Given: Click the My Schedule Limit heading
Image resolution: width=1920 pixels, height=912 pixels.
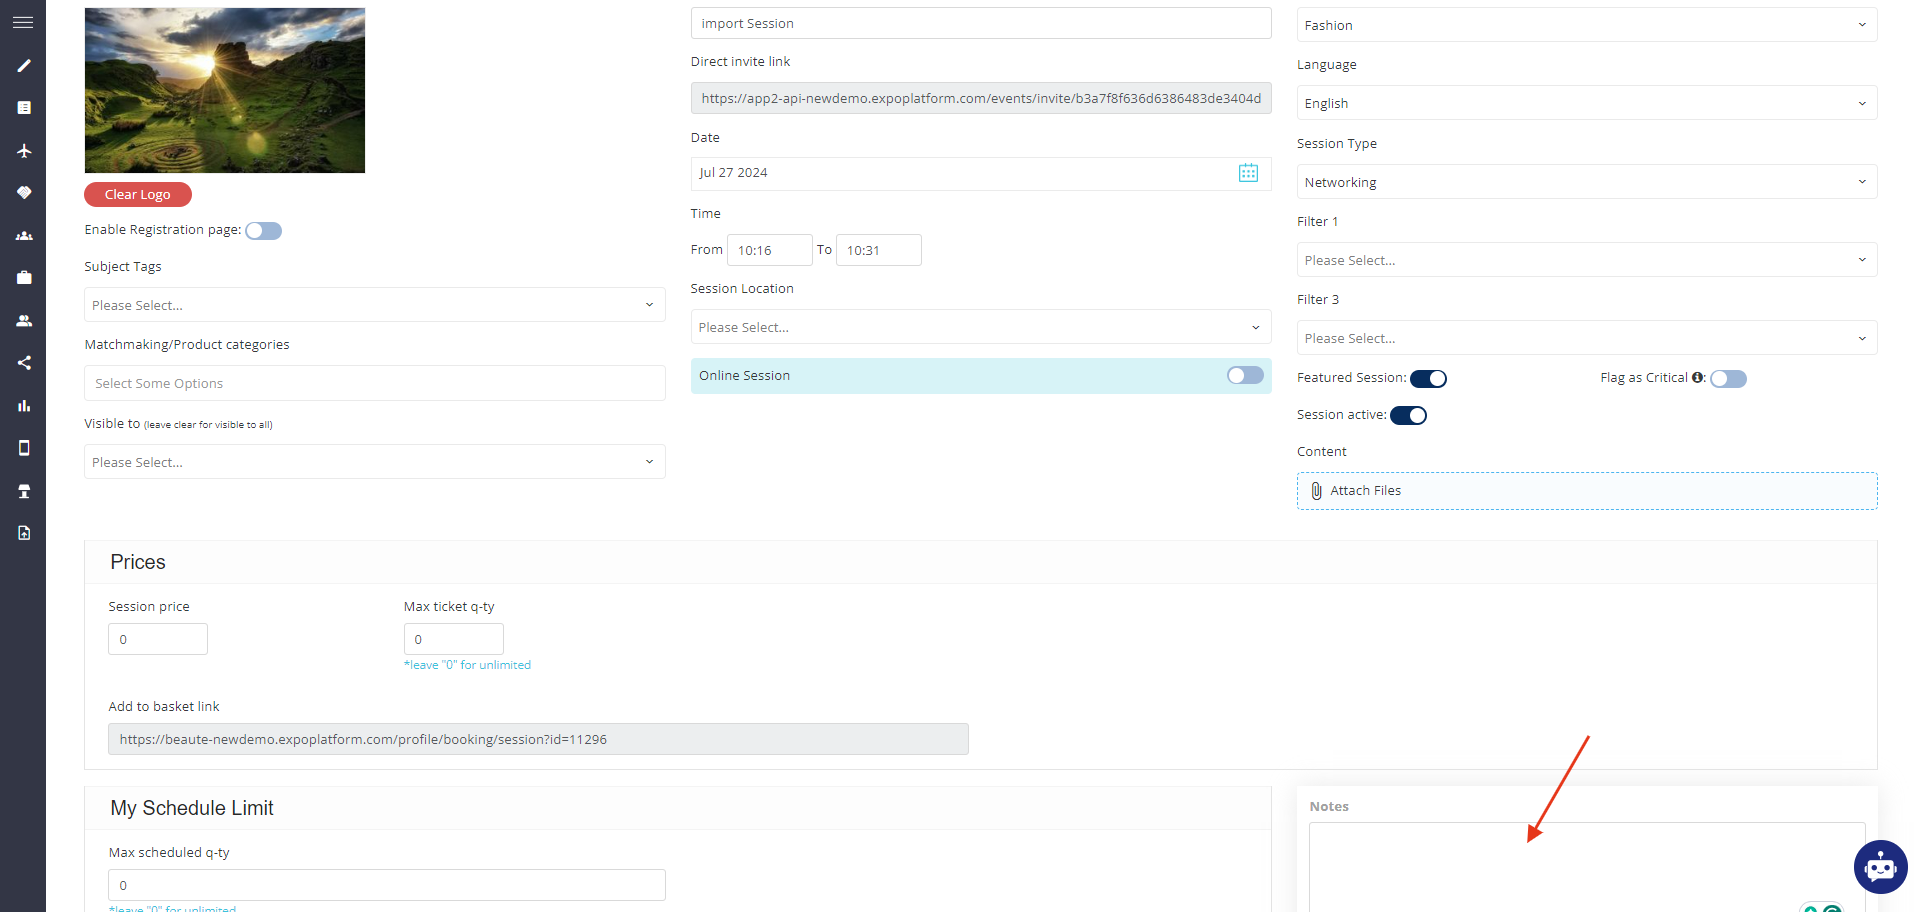Looking at the screenshot, I should coord(192,808).
